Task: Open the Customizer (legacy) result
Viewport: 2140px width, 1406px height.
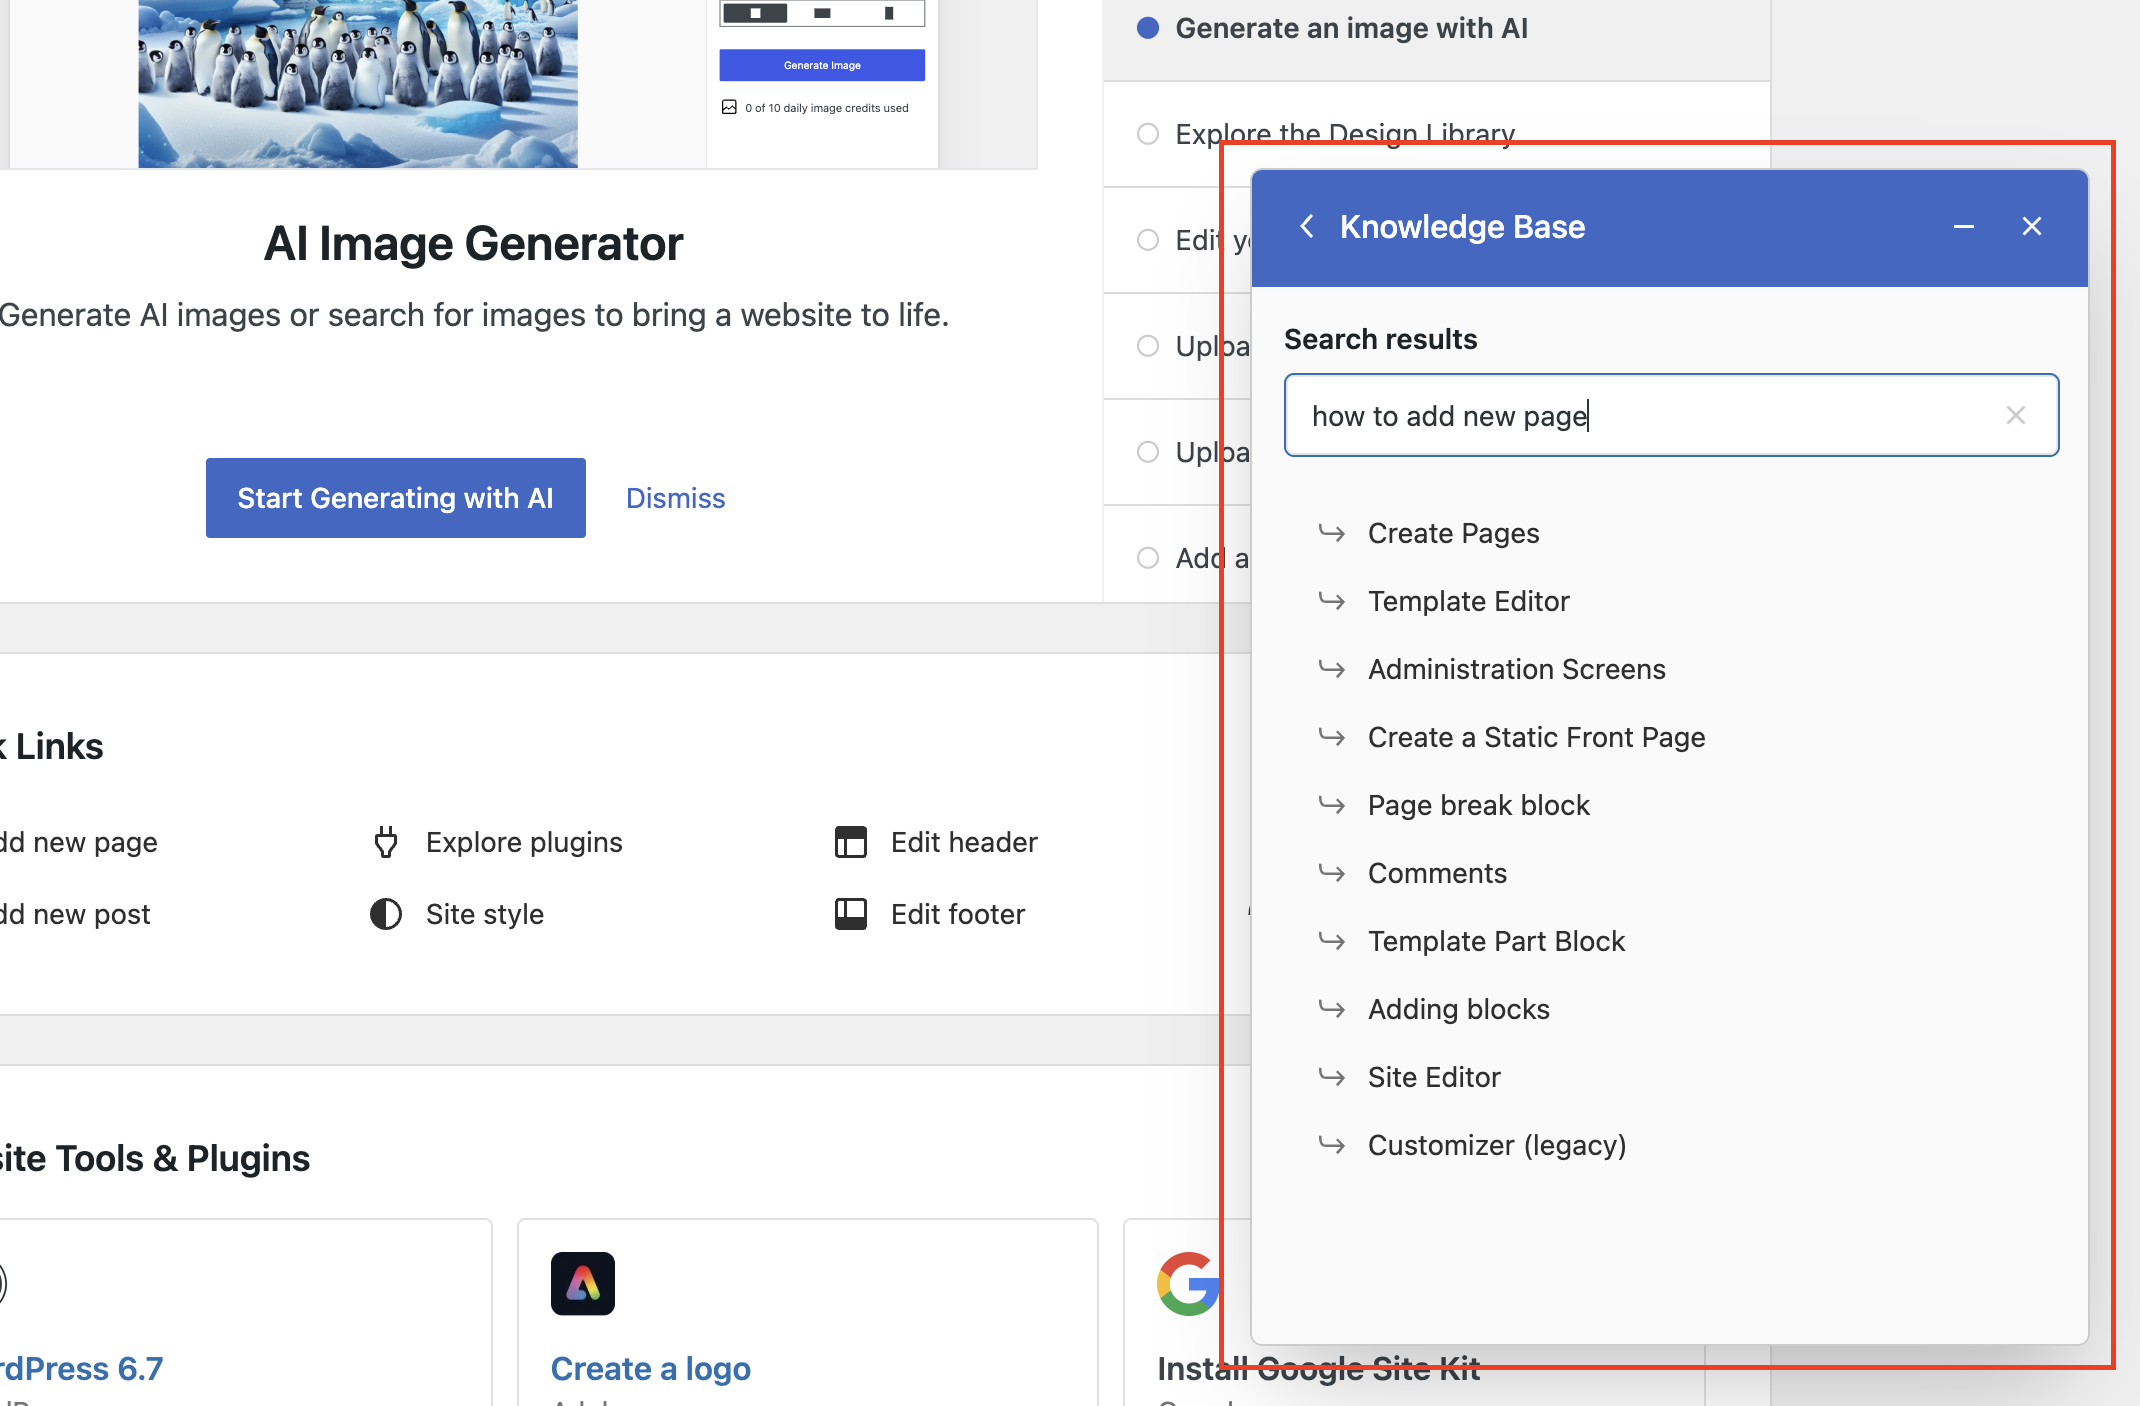Action: point(1496,1146)
